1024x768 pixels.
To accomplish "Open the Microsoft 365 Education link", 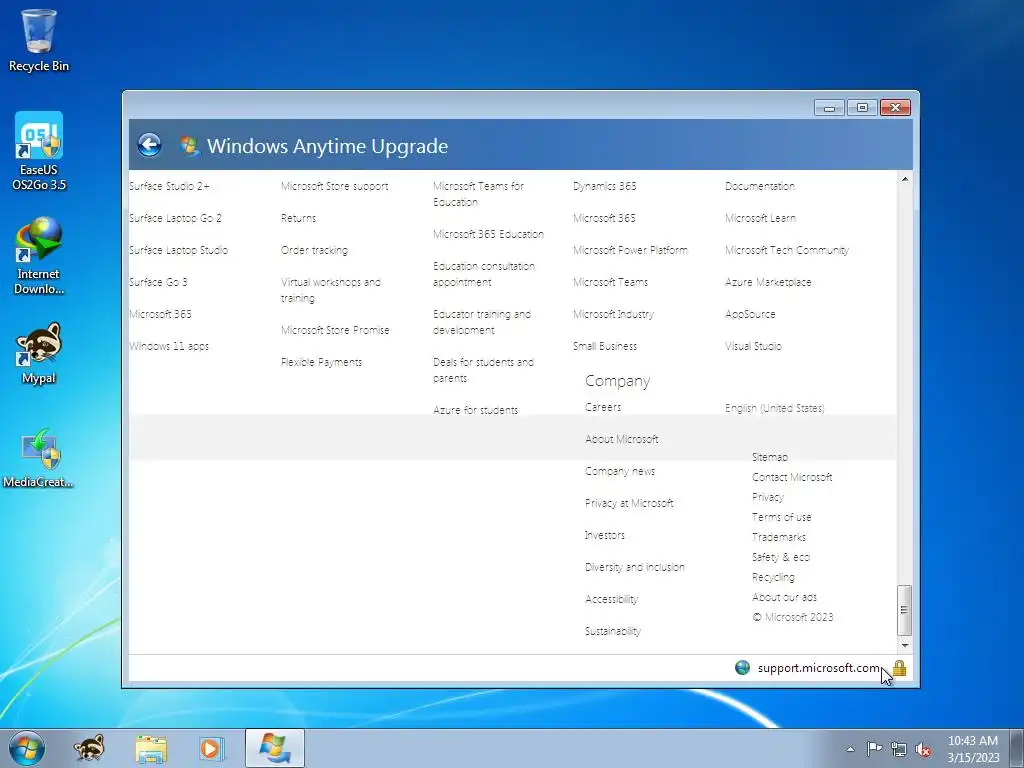I will [488, 234].
